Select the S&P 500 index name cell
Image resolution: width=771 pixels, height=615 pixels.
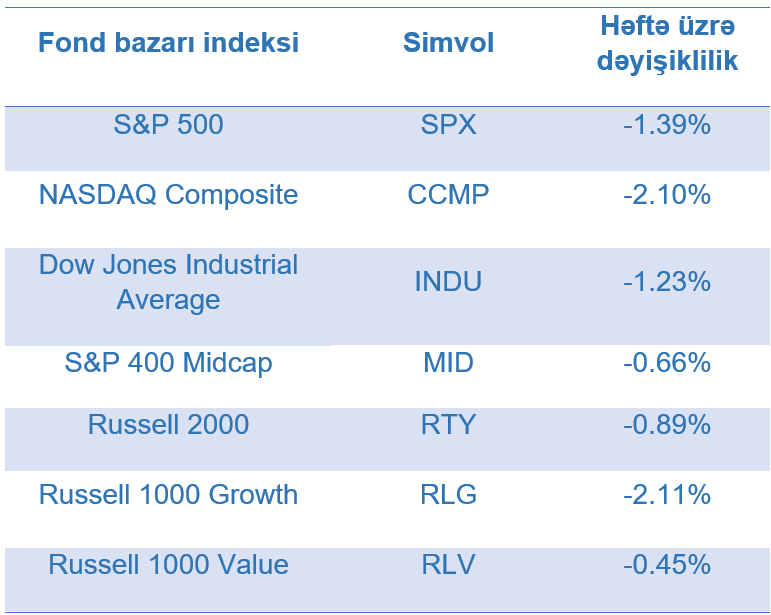(168, 125)
